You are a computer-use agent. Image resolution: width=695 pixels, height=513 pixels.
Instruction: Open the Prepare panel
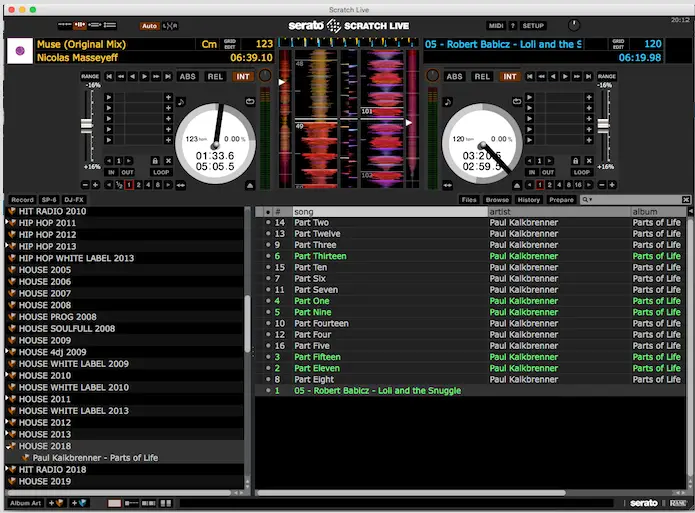tap(561, 200)
